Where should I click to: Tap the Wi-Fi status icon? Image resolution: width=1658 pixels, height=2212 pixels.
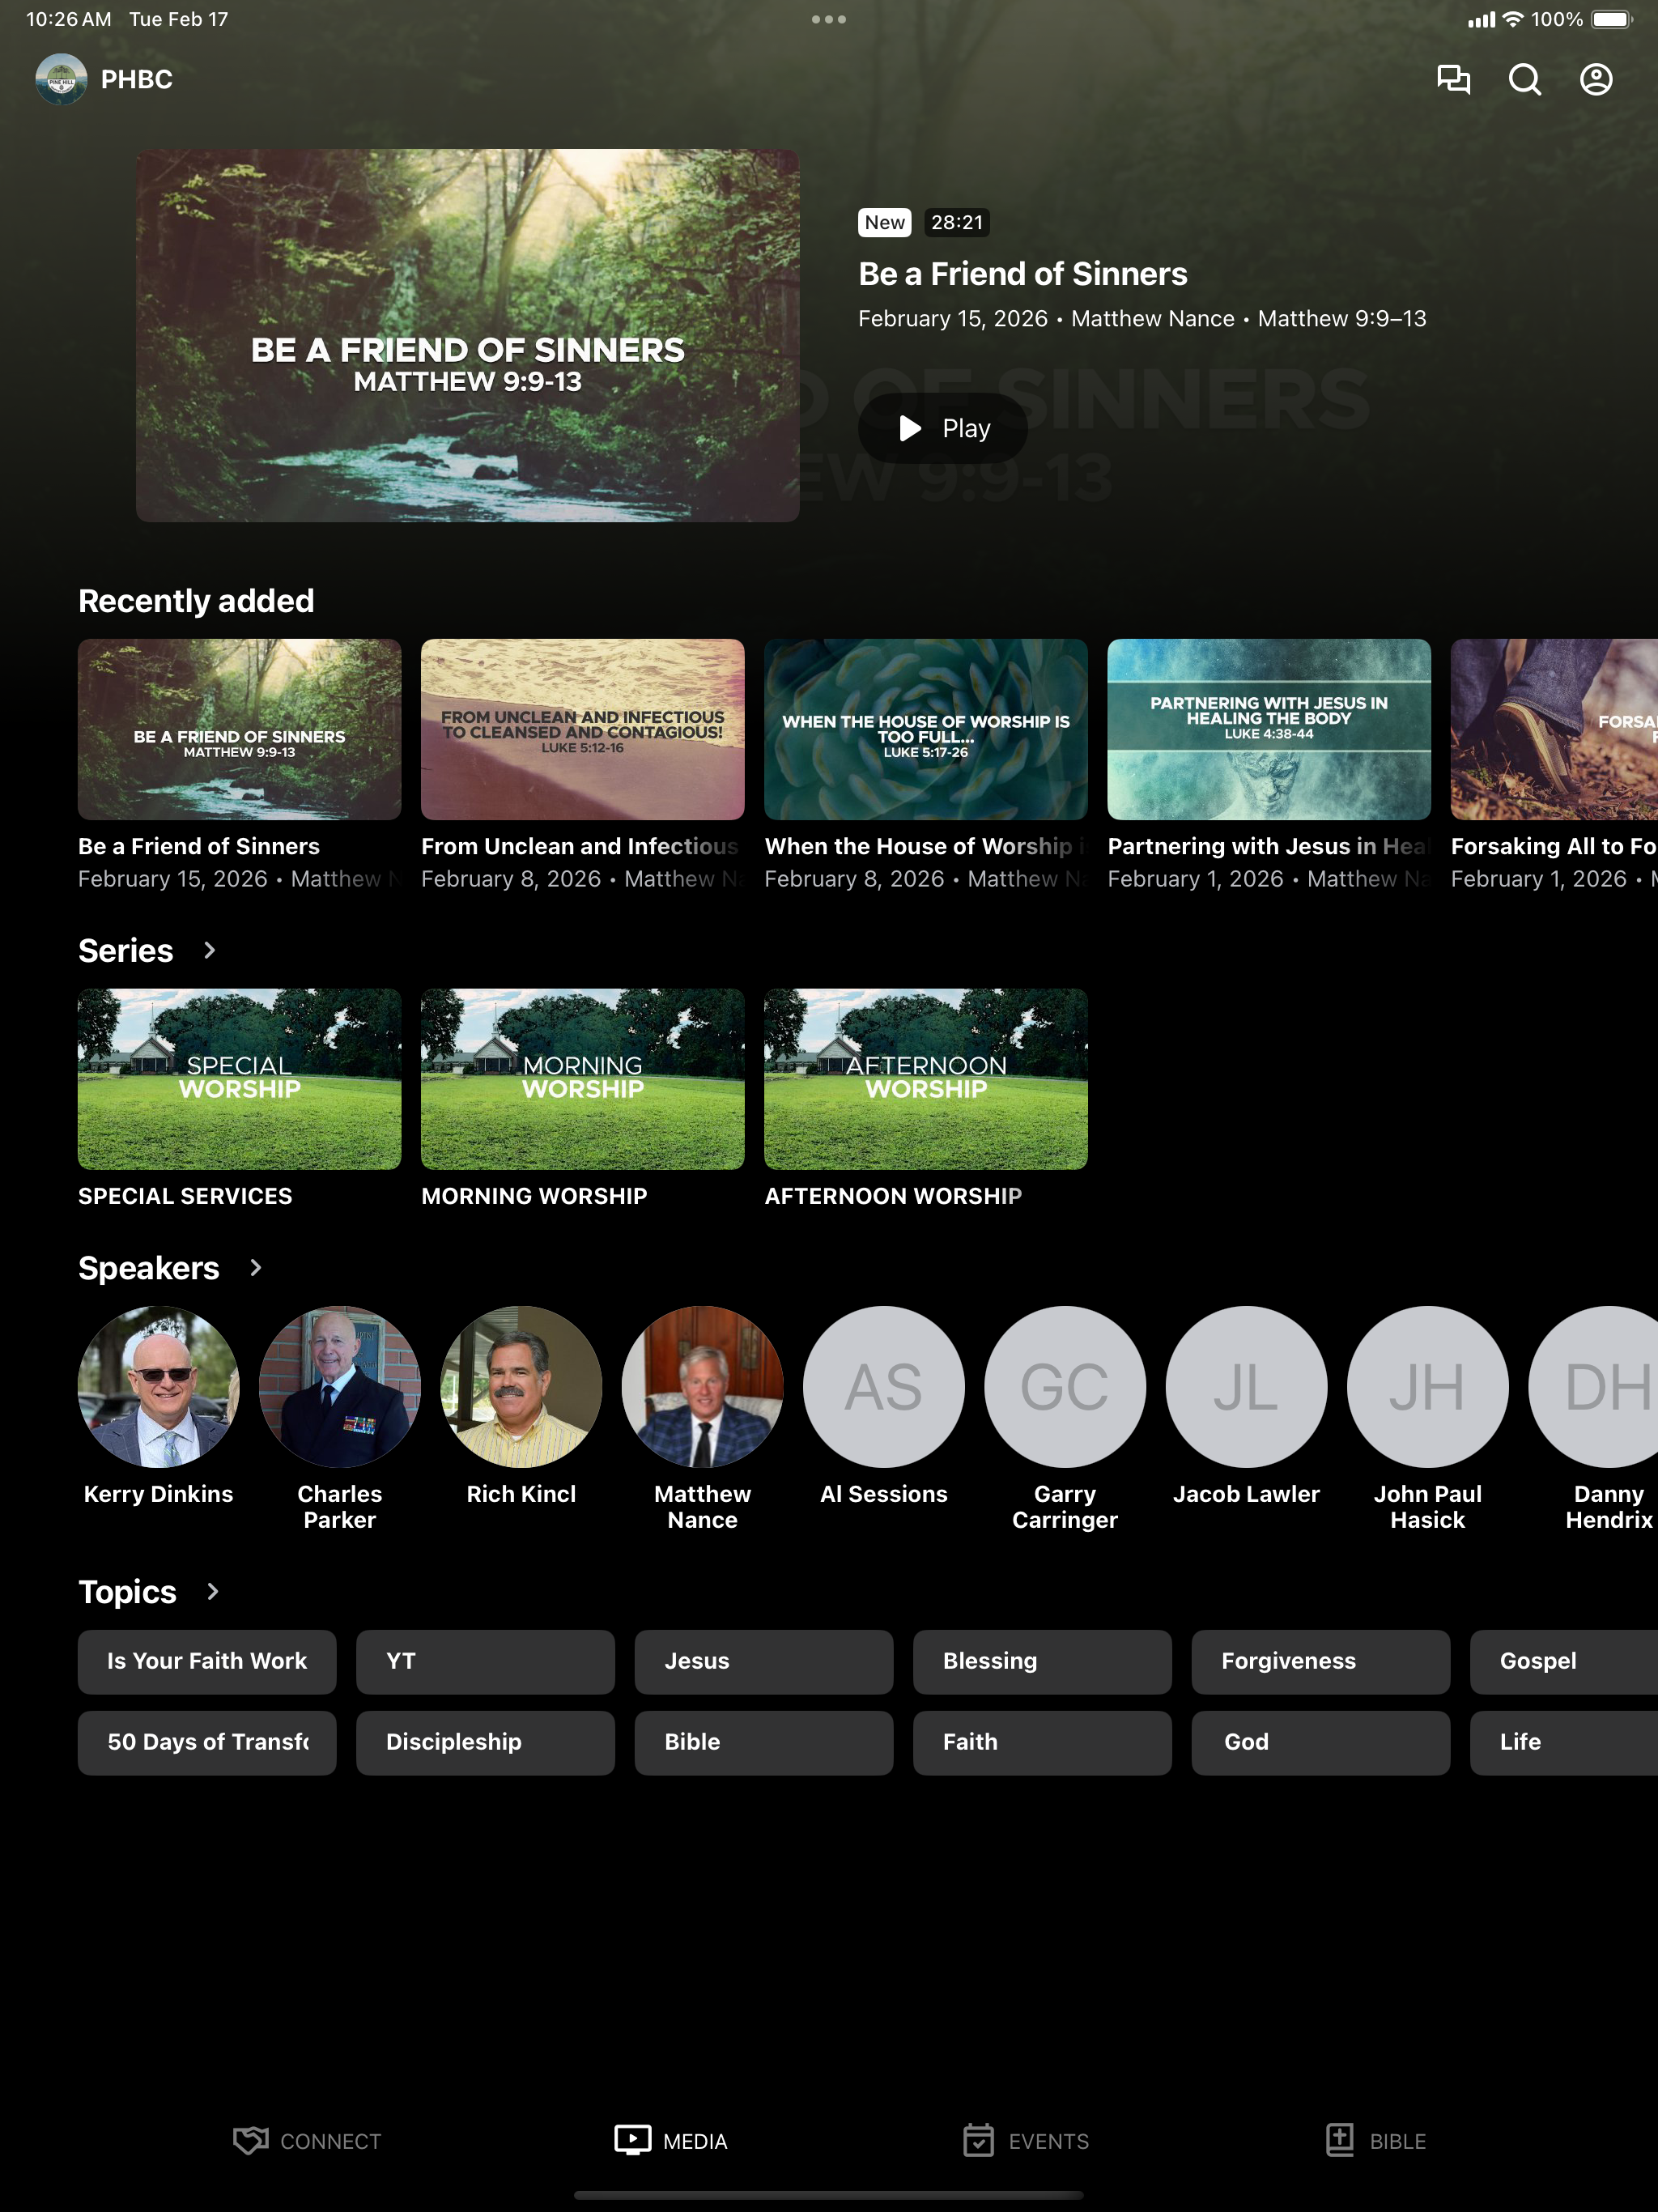pos(1513,19)
